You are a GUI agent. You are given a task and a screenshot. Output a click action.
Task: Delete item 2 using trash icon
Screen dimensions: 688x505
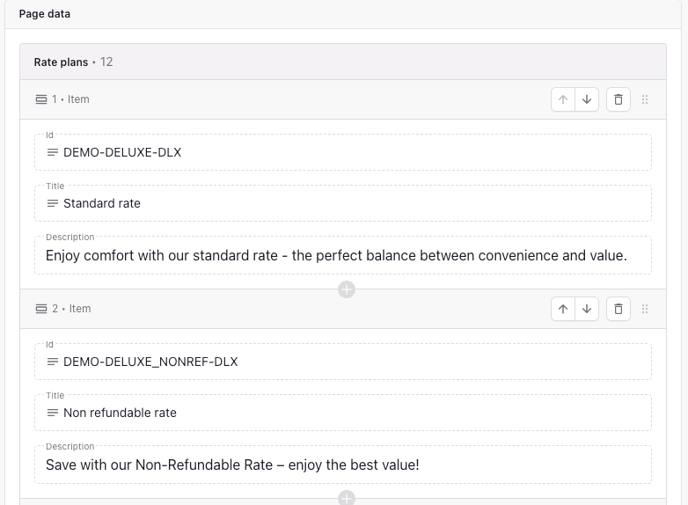(618, 309)
